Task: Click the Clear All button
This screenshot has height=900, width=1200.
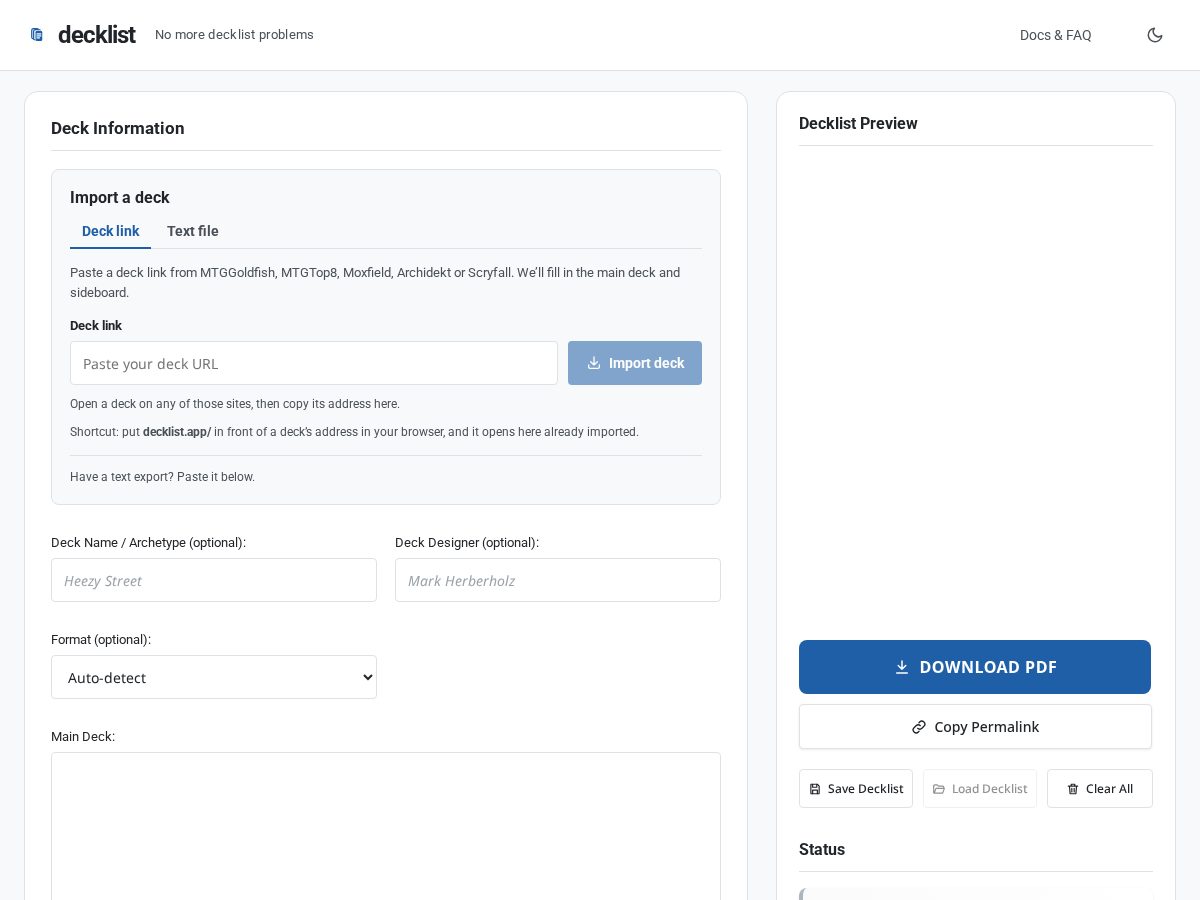Action: [x=1100, y=789]
